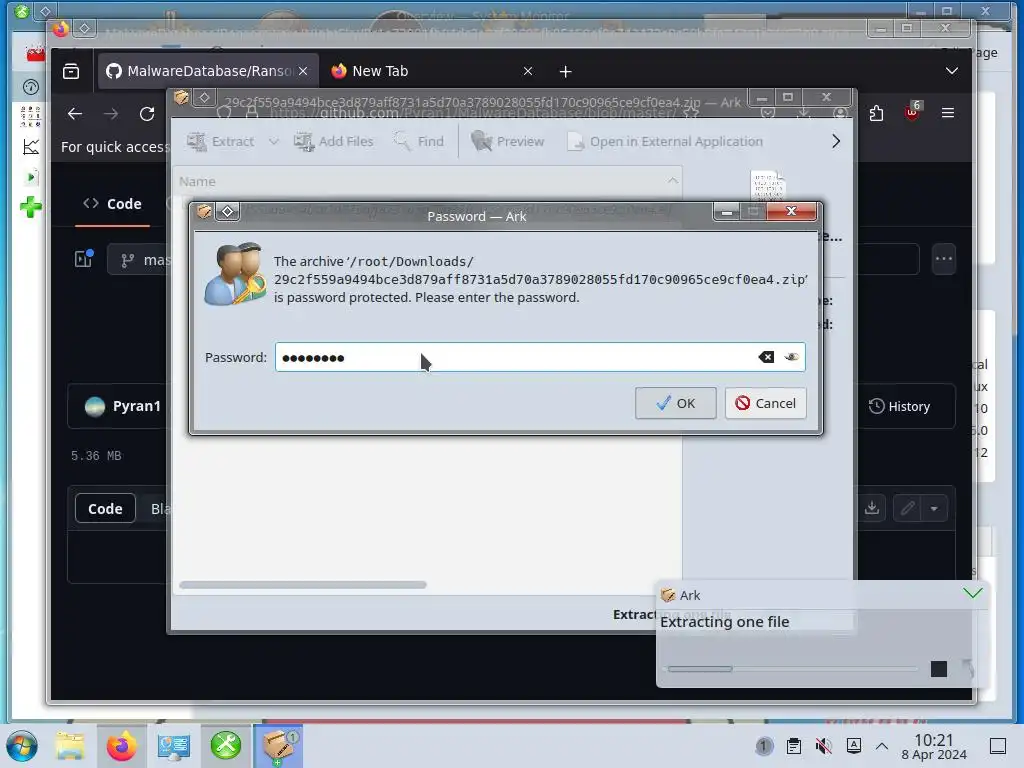Click the Ark extraction progress bar
This screenshot has height=768, width=1024.
pyautogui.click(x=792, y=669)
